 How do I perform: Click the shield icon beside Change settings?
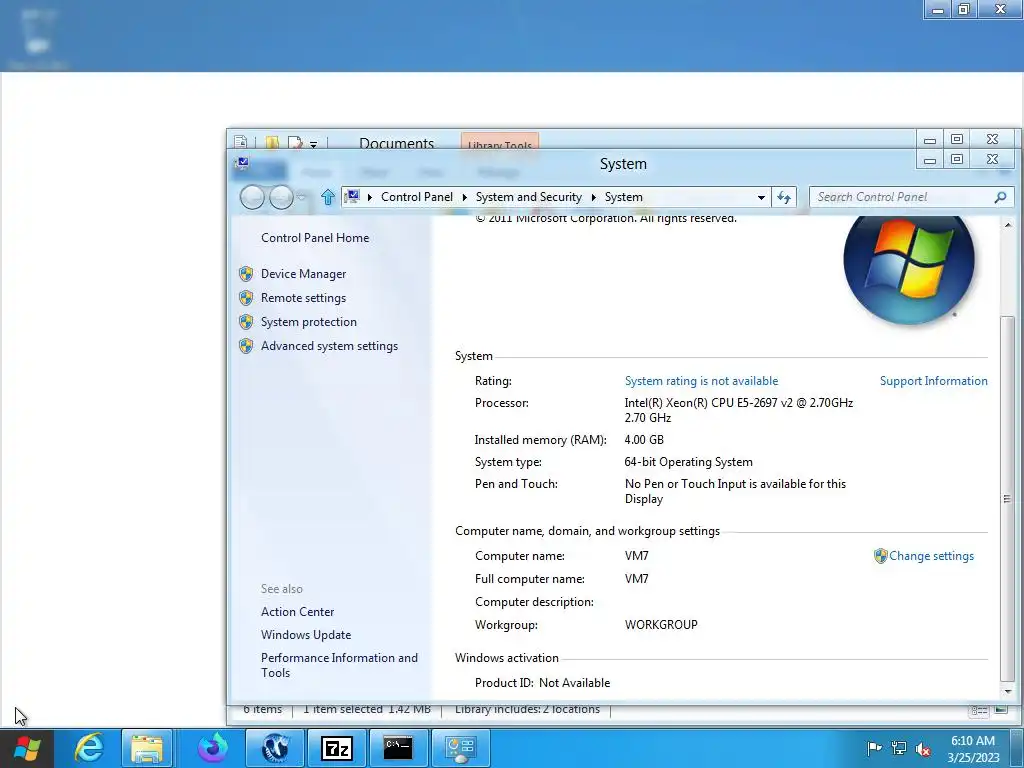coord(880,556)
